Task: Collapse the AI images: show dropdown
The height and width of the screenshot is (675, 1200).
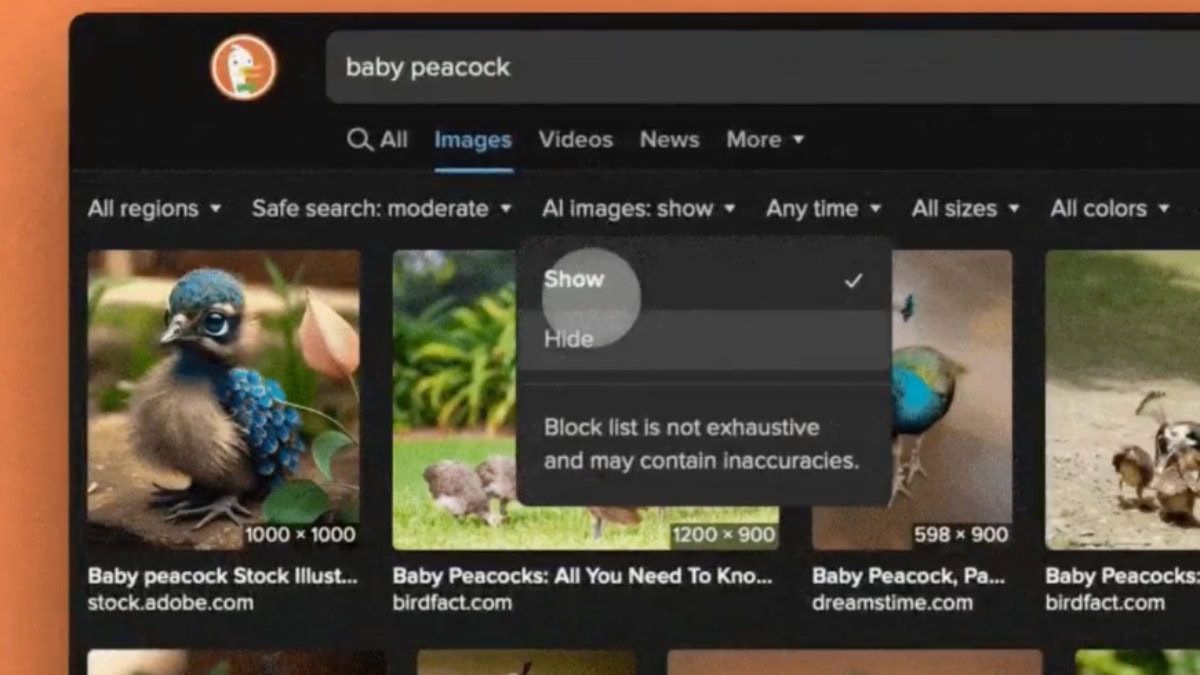Action: [x=639, y=209]
